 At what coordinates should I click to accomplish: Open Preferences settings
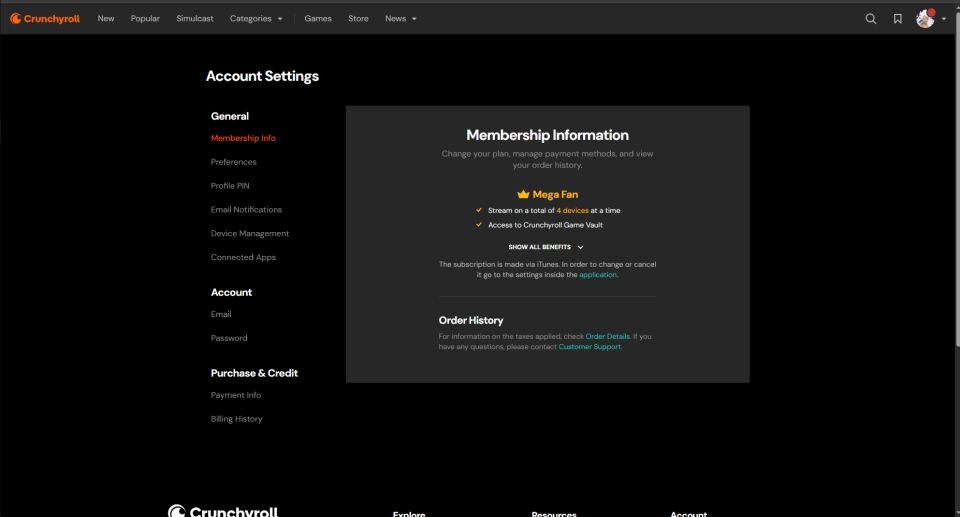(x=233, y=162)
